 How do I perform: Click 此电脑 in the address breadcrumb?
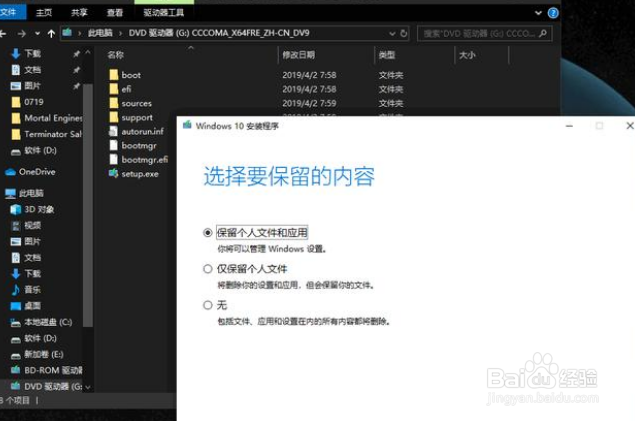100,33
